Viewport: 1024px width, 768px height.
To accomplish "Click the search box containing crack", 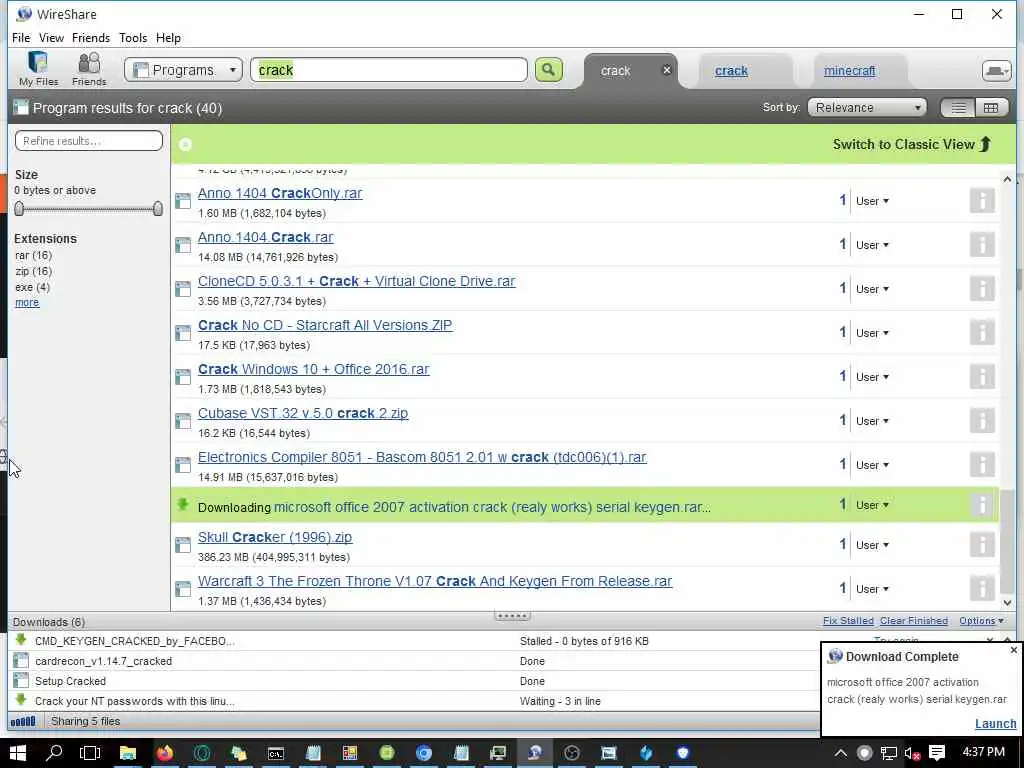I will (x=389, y=70).
